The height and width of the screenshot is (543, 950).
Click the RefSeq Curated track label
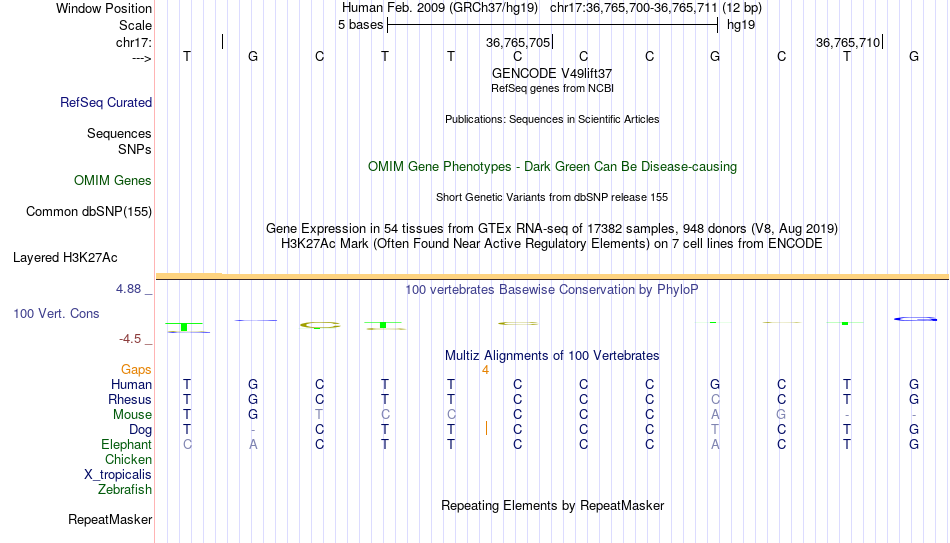click(106, 102)
